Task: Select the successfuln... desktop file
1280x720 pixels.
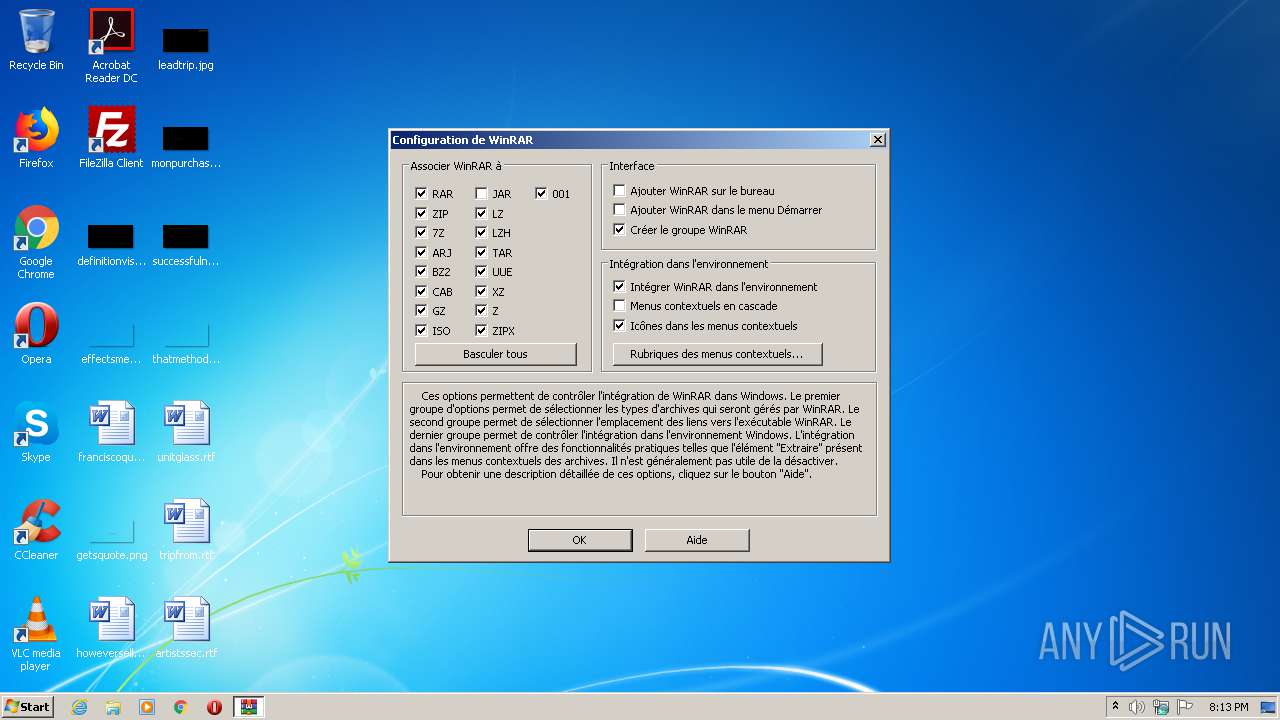Action: point(186,244)
